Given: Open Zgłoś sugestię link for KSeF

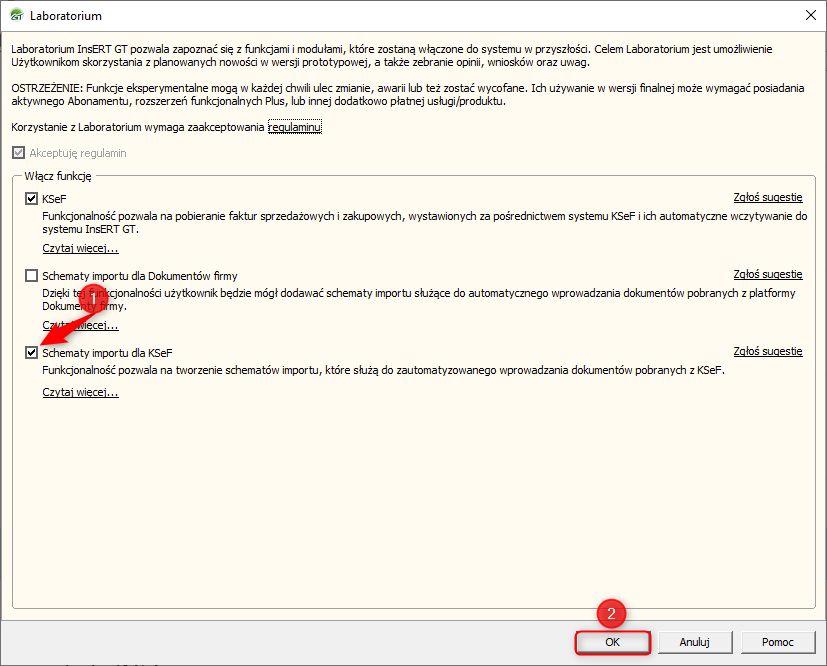Looking at the screenshot, I should [768, 197].
